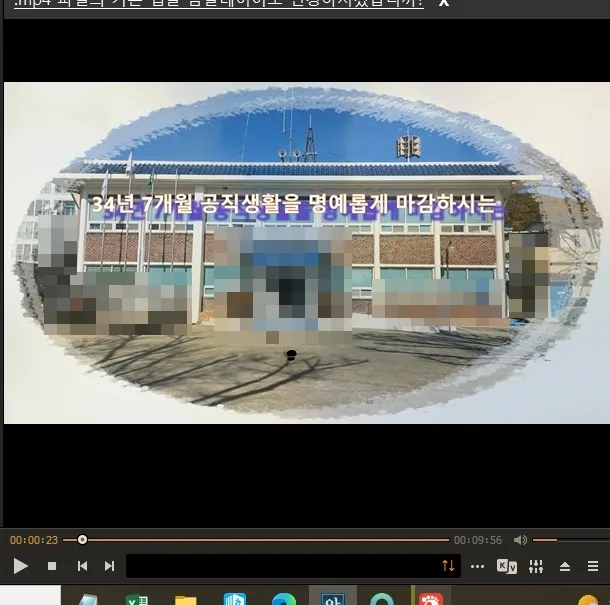
Task: Open the keyboard shortcut (Ky) icon
Action: pyautogui.click(x=507, y=566)
